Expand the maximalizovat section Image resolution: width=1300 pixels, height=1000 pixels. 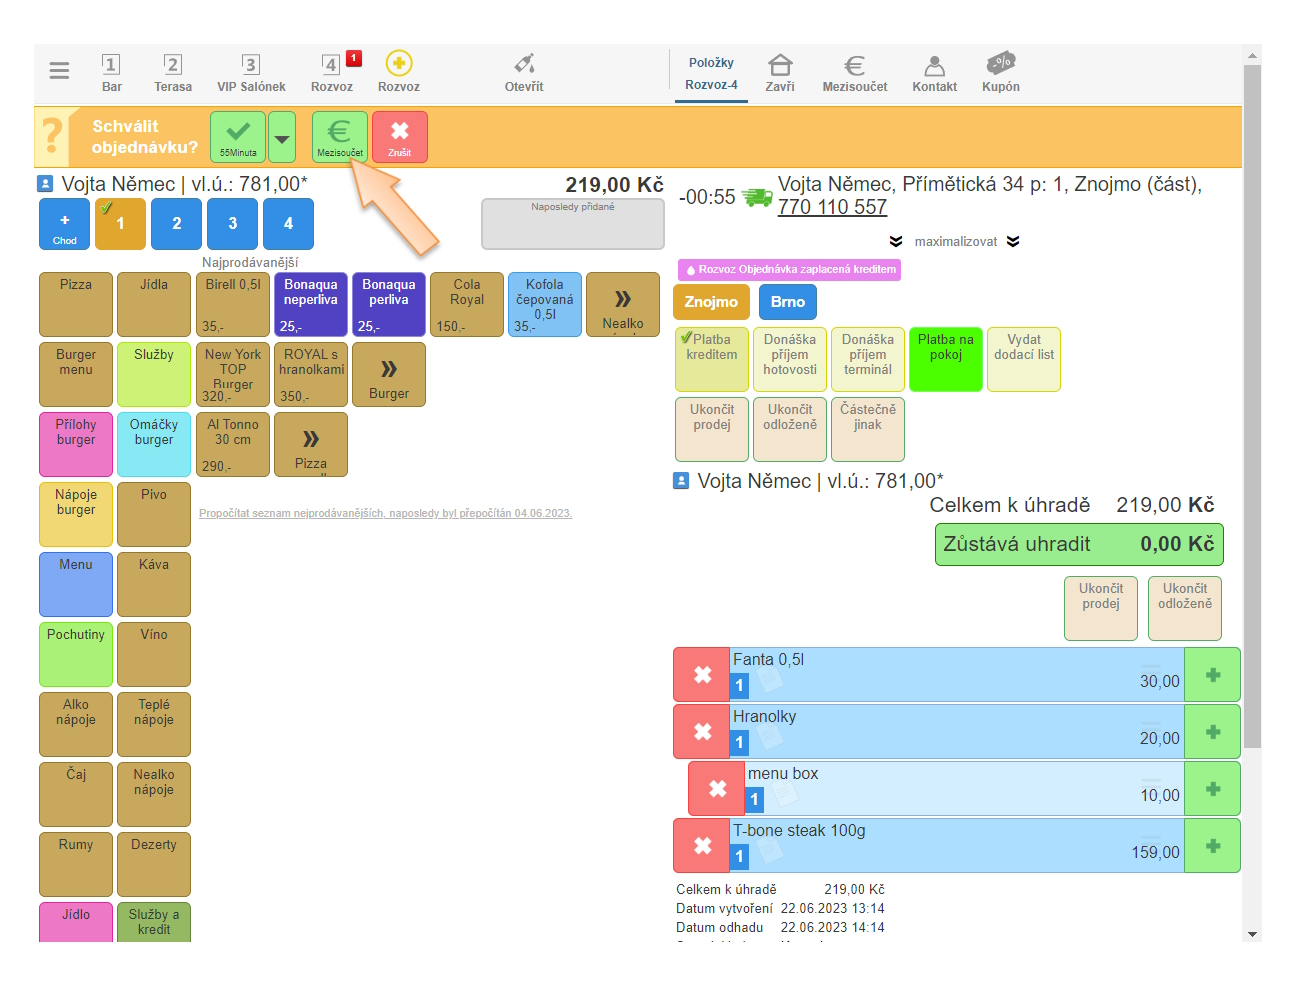click(x=955, y=242)
